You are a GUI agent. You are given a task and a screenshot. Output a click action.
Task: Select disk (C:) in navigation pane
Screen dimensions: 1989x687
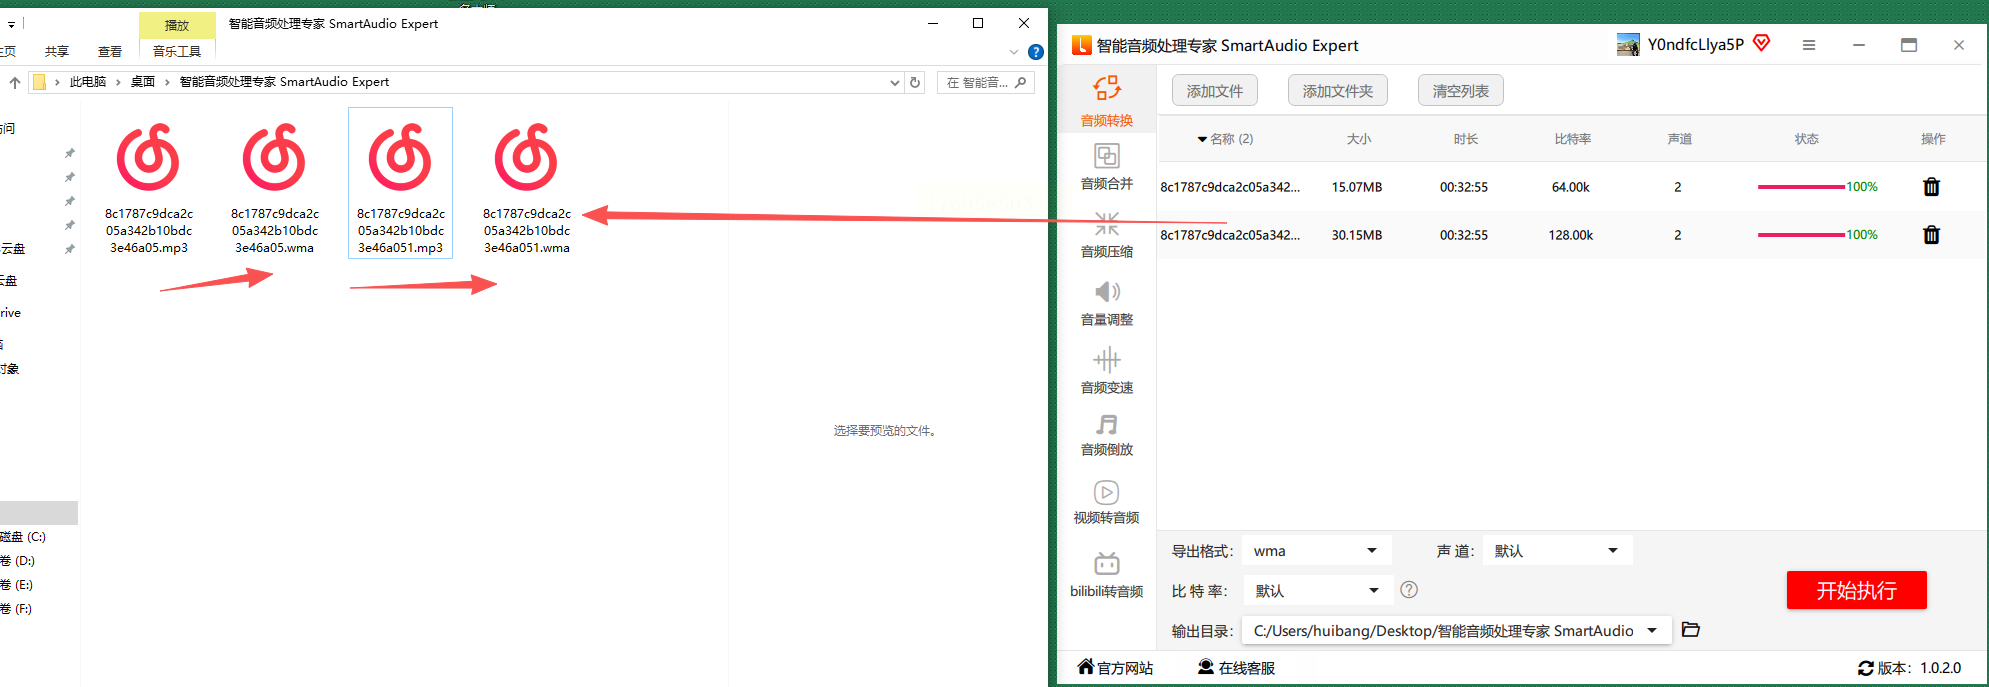[x=24, y=536]
